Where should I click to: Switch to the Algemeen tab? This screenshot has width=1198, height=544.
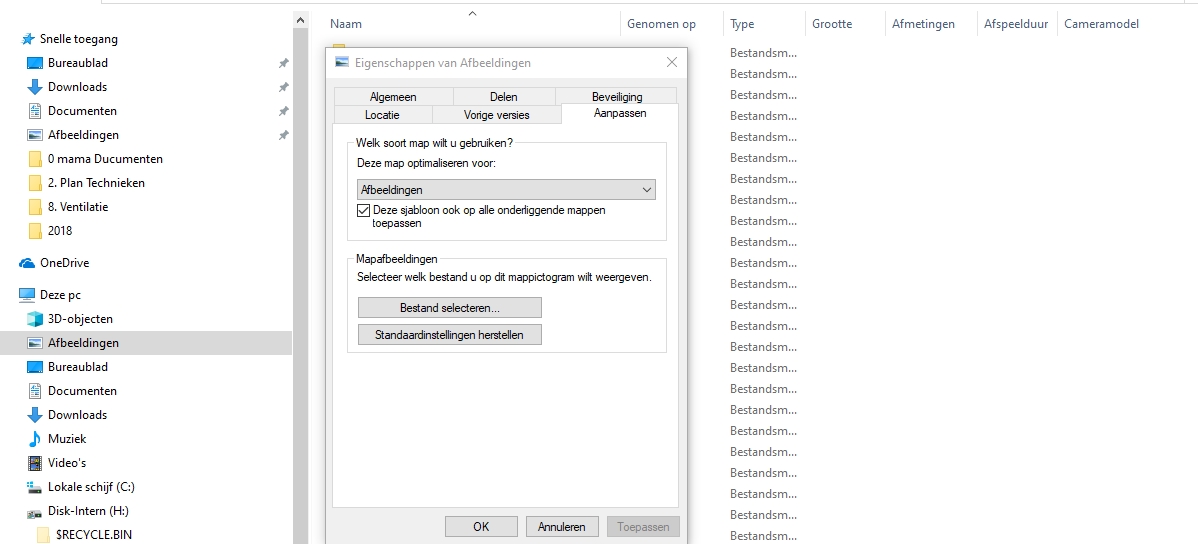(393, 97)
